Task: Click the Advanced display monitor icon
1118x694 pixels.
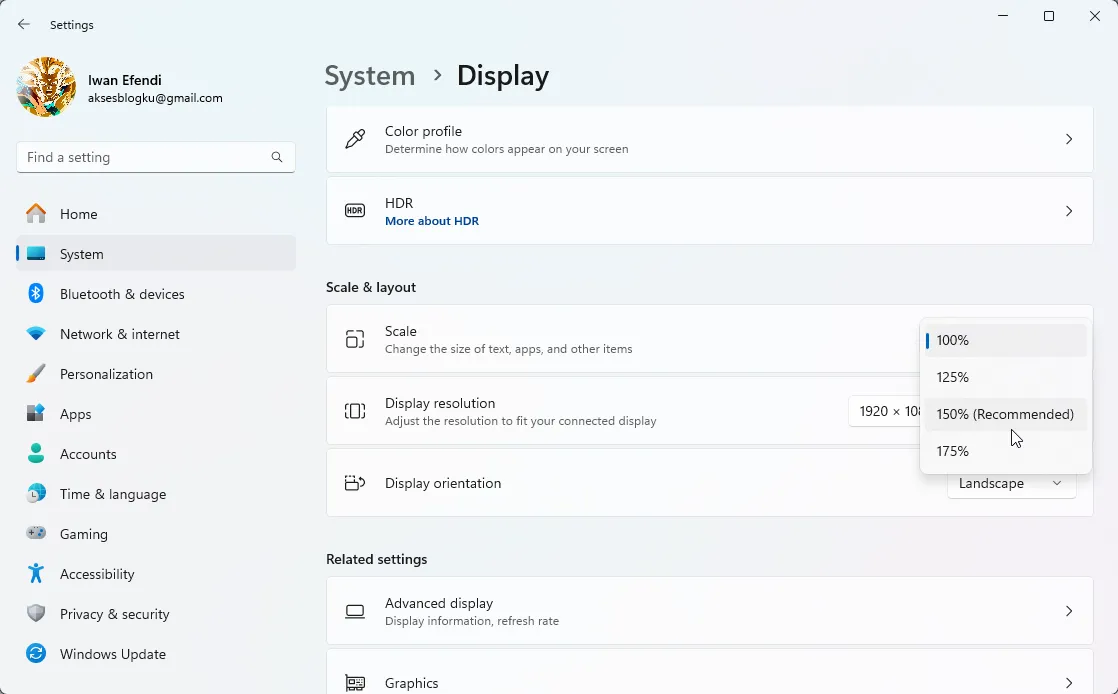Action: click(x=355, y=610)
